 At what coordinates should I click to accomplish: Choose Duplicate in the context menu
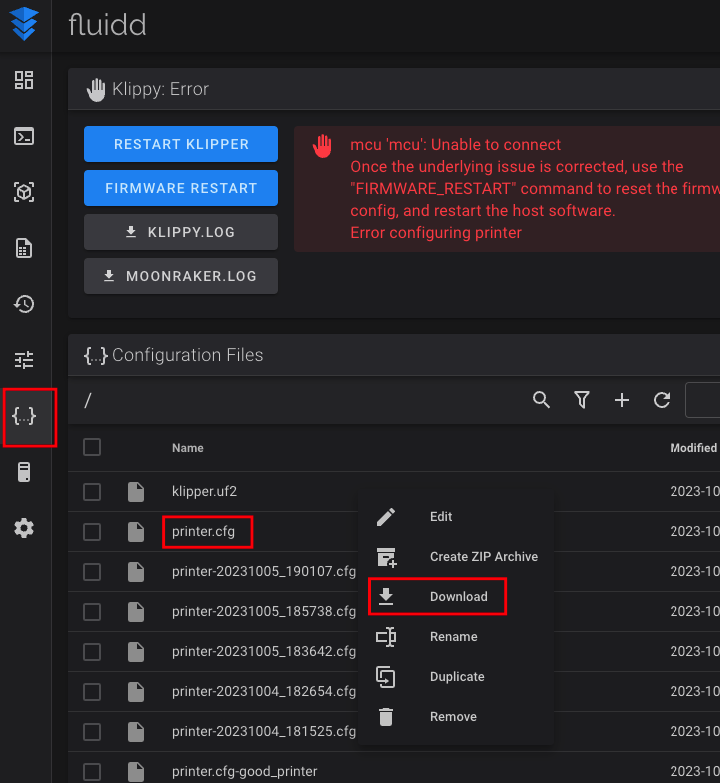pyautogui.click(x=456, y=676)
